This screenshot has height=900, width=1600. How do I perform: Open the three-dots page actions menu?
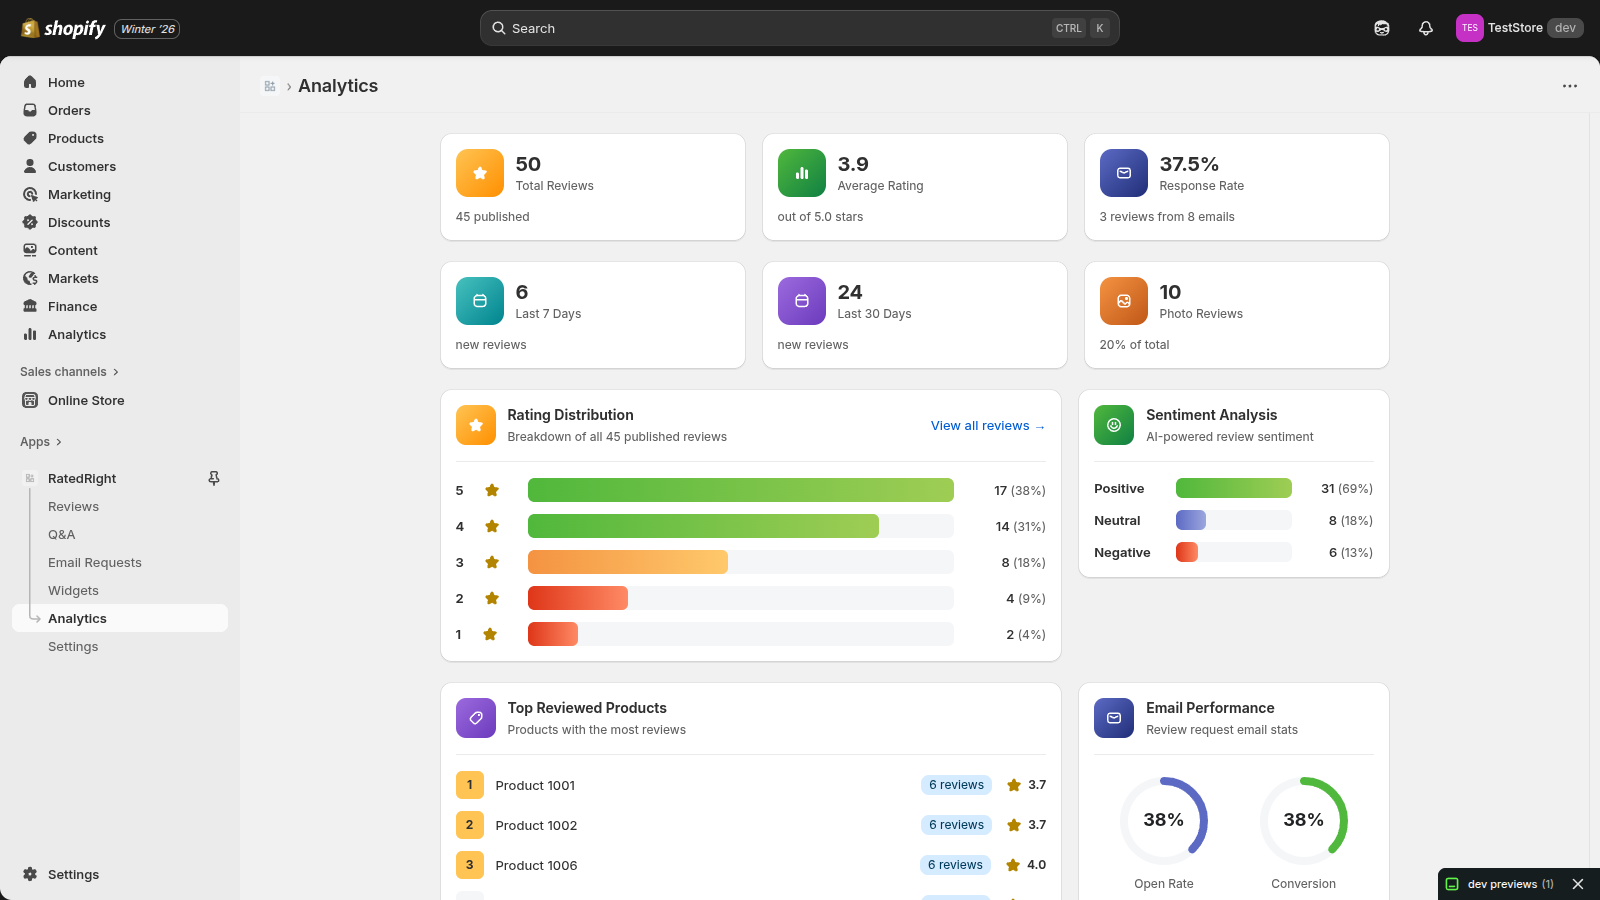pyautogui.click(x=1570, y=86)
